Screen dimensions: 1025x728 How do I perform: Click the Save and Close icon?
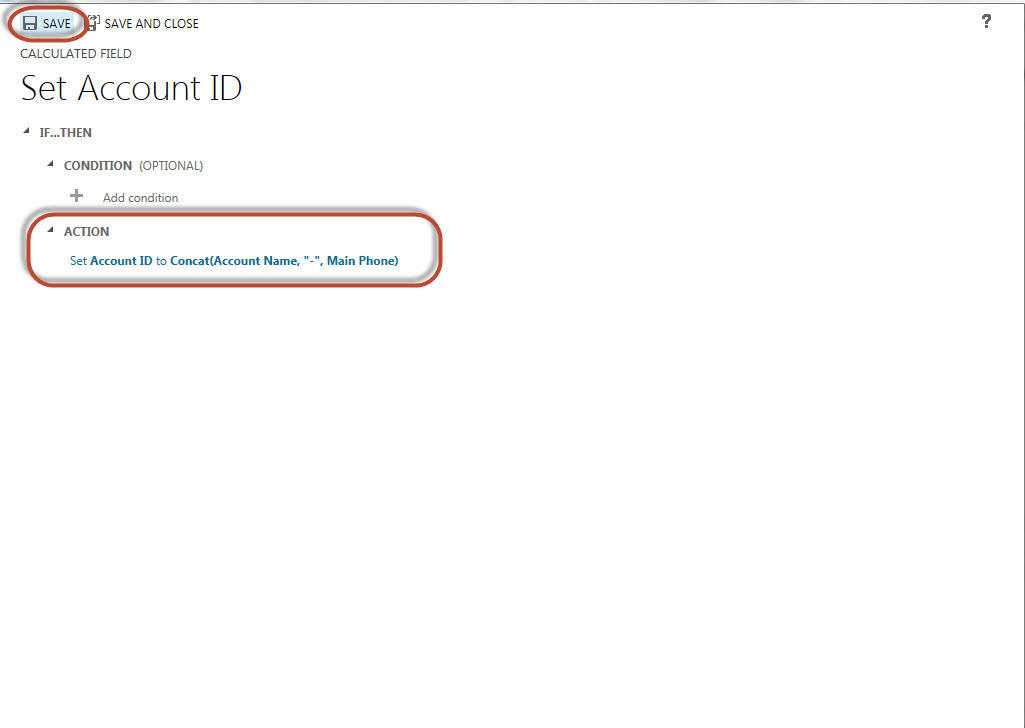(93, 23)
